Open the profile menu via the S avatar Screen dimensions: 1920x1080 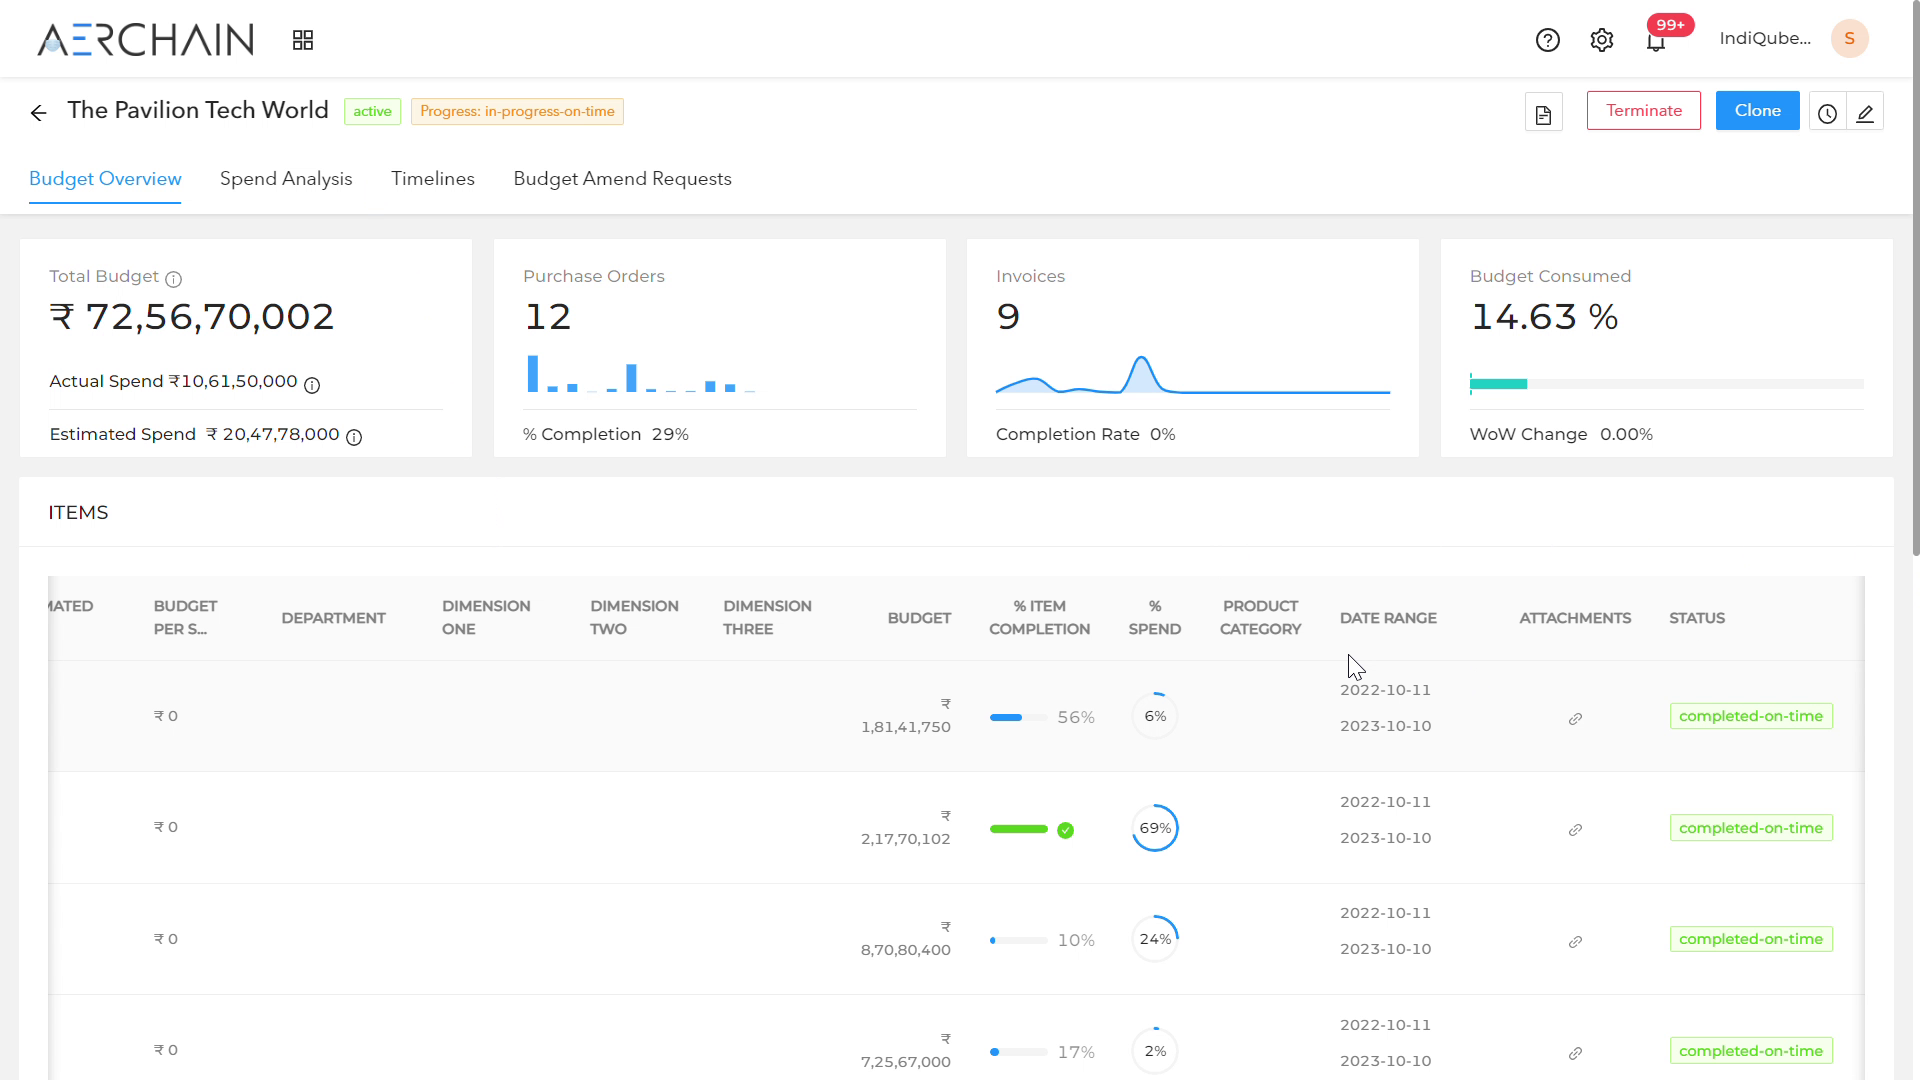tap(1849, 38)
